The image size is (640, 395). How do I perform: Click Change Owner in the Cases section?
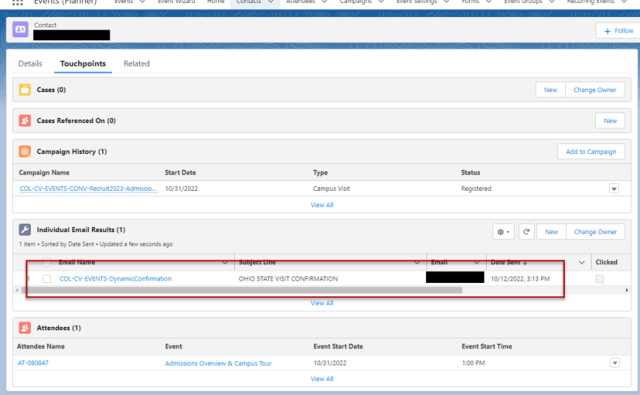[595, 90]
